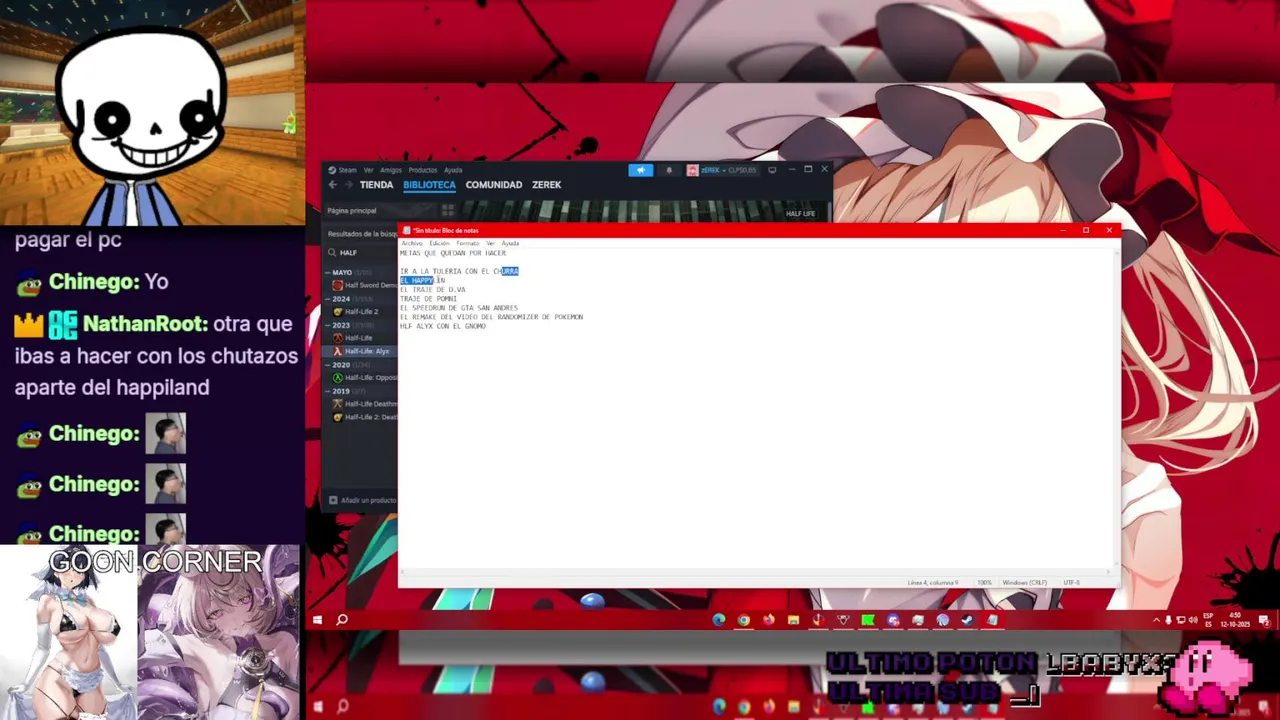Switch to Notepad via taskbar icon

[x=992, y=620]
